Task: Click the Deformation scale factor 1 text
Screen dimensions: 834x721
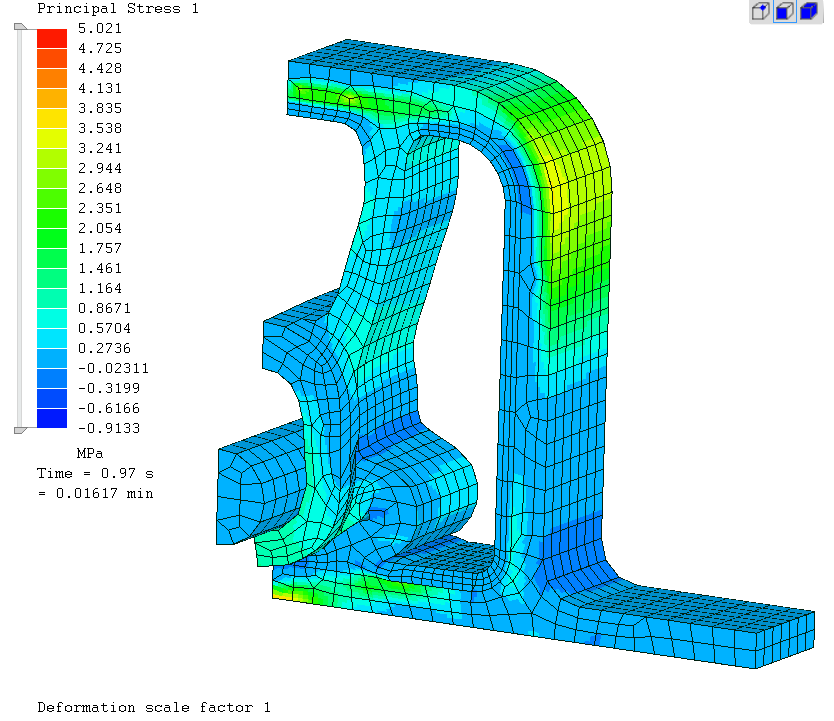Action: [x=154, y=707]
